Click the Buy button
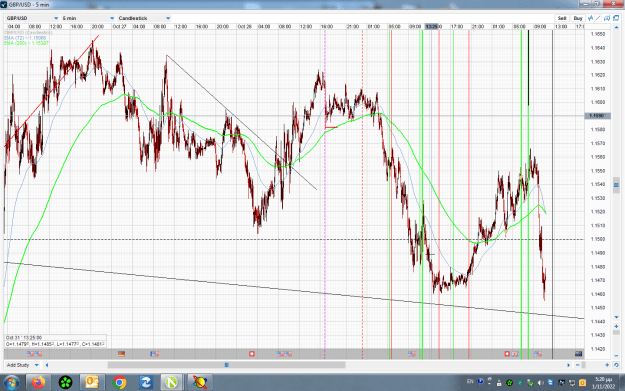Viewport: 625px width, 391px height. point(578,18)
